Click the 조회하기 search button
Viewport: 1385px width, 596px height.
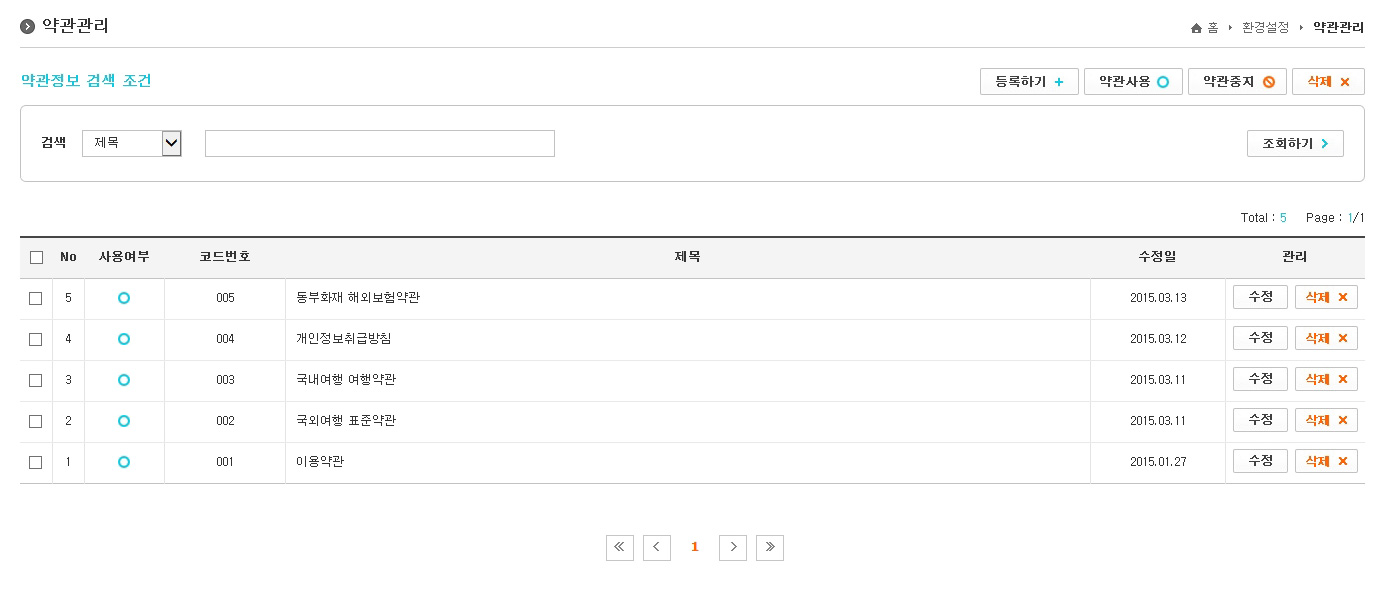(1295, 144)
